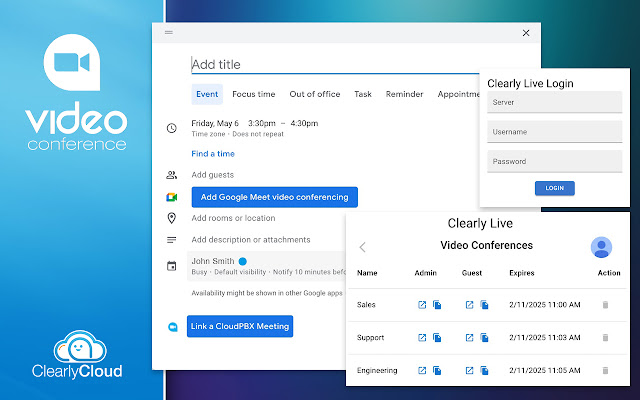Switch to the Appointment tab
This screenshot has width=640, height=400.
(x=458, y=94)
